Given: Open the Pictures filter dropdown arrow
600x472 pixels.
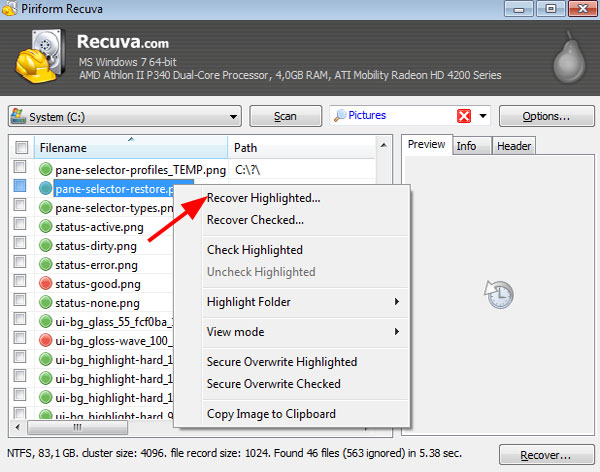Looking at the screenshot, I should [x=483, y=116].
